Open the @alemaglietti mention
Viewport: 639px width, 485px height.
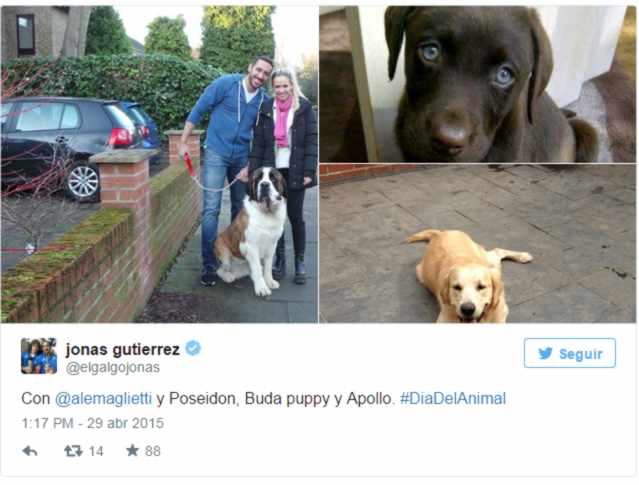pyautogui.click(x=103, y=398)
